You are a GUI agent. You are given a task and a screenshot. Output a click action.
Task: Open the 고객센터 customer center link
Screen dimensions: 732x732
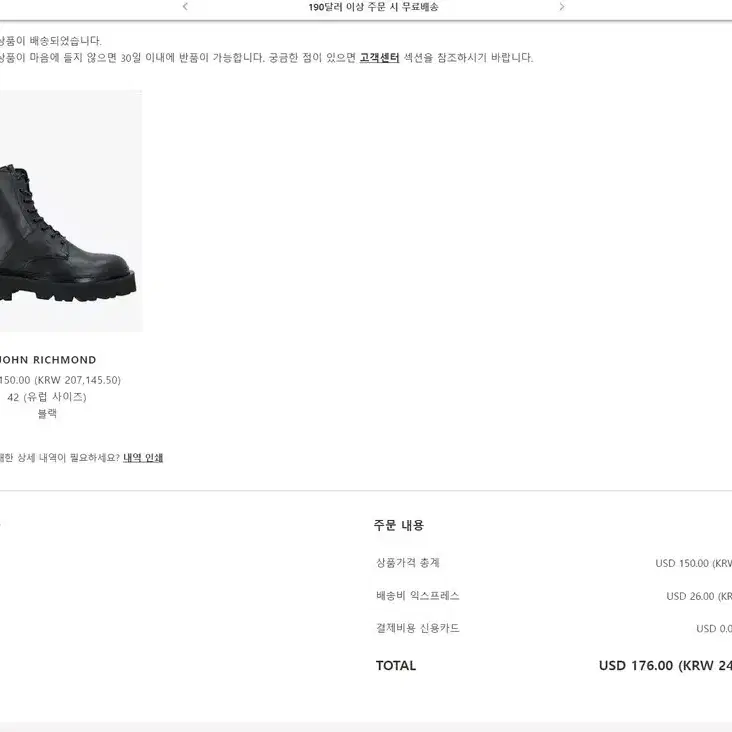click(379, 57)
